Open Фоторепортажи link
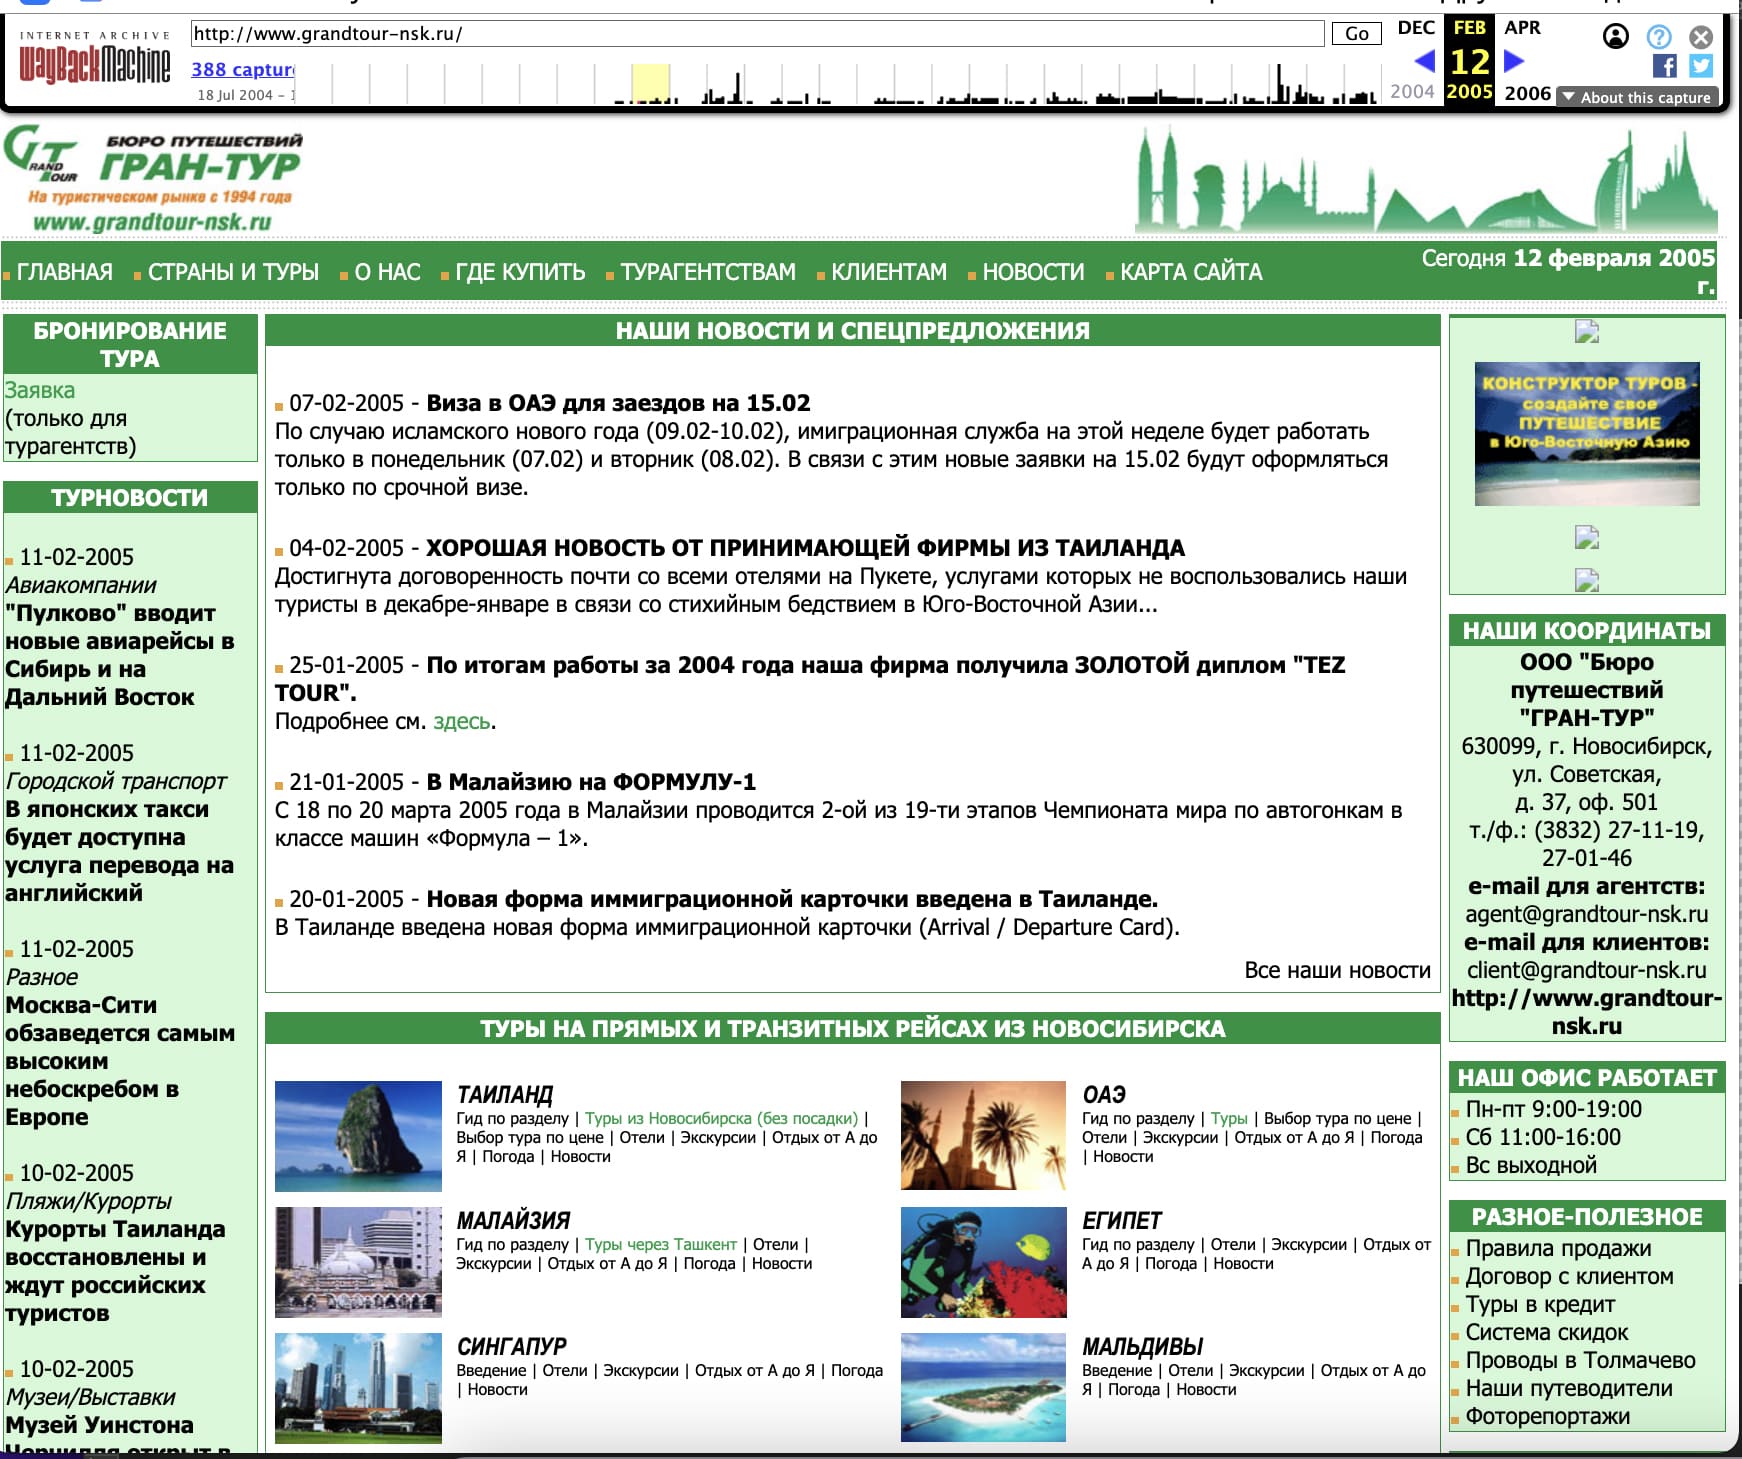 [x=1548, y=1416]
